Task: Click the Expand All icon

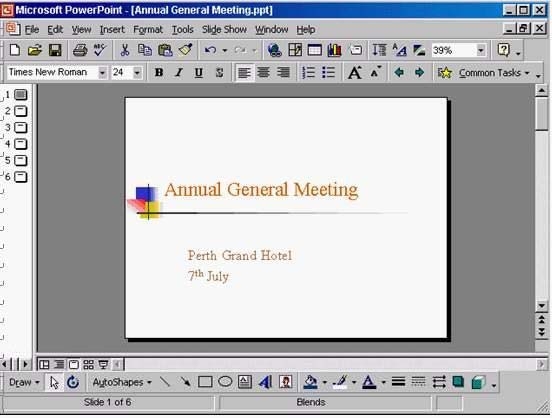Action: tap(379, 50)
